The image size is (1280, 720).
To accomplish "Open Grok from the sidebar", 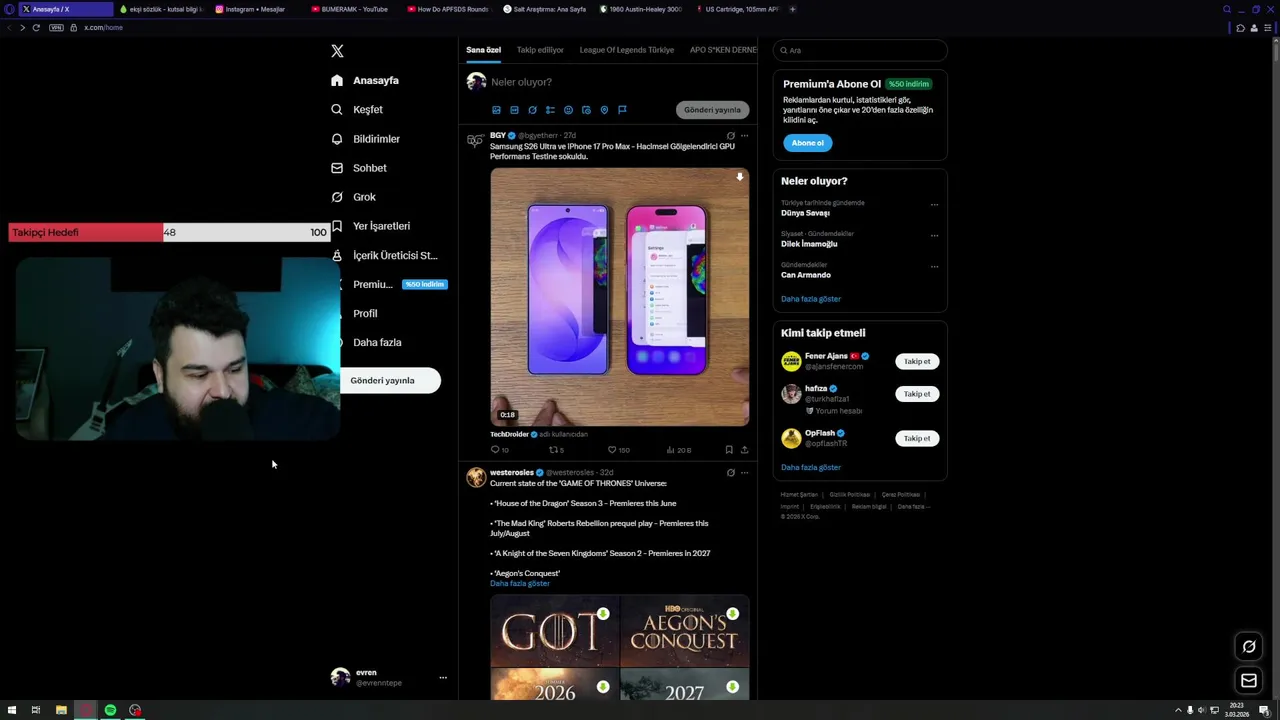I will point(353,197).
